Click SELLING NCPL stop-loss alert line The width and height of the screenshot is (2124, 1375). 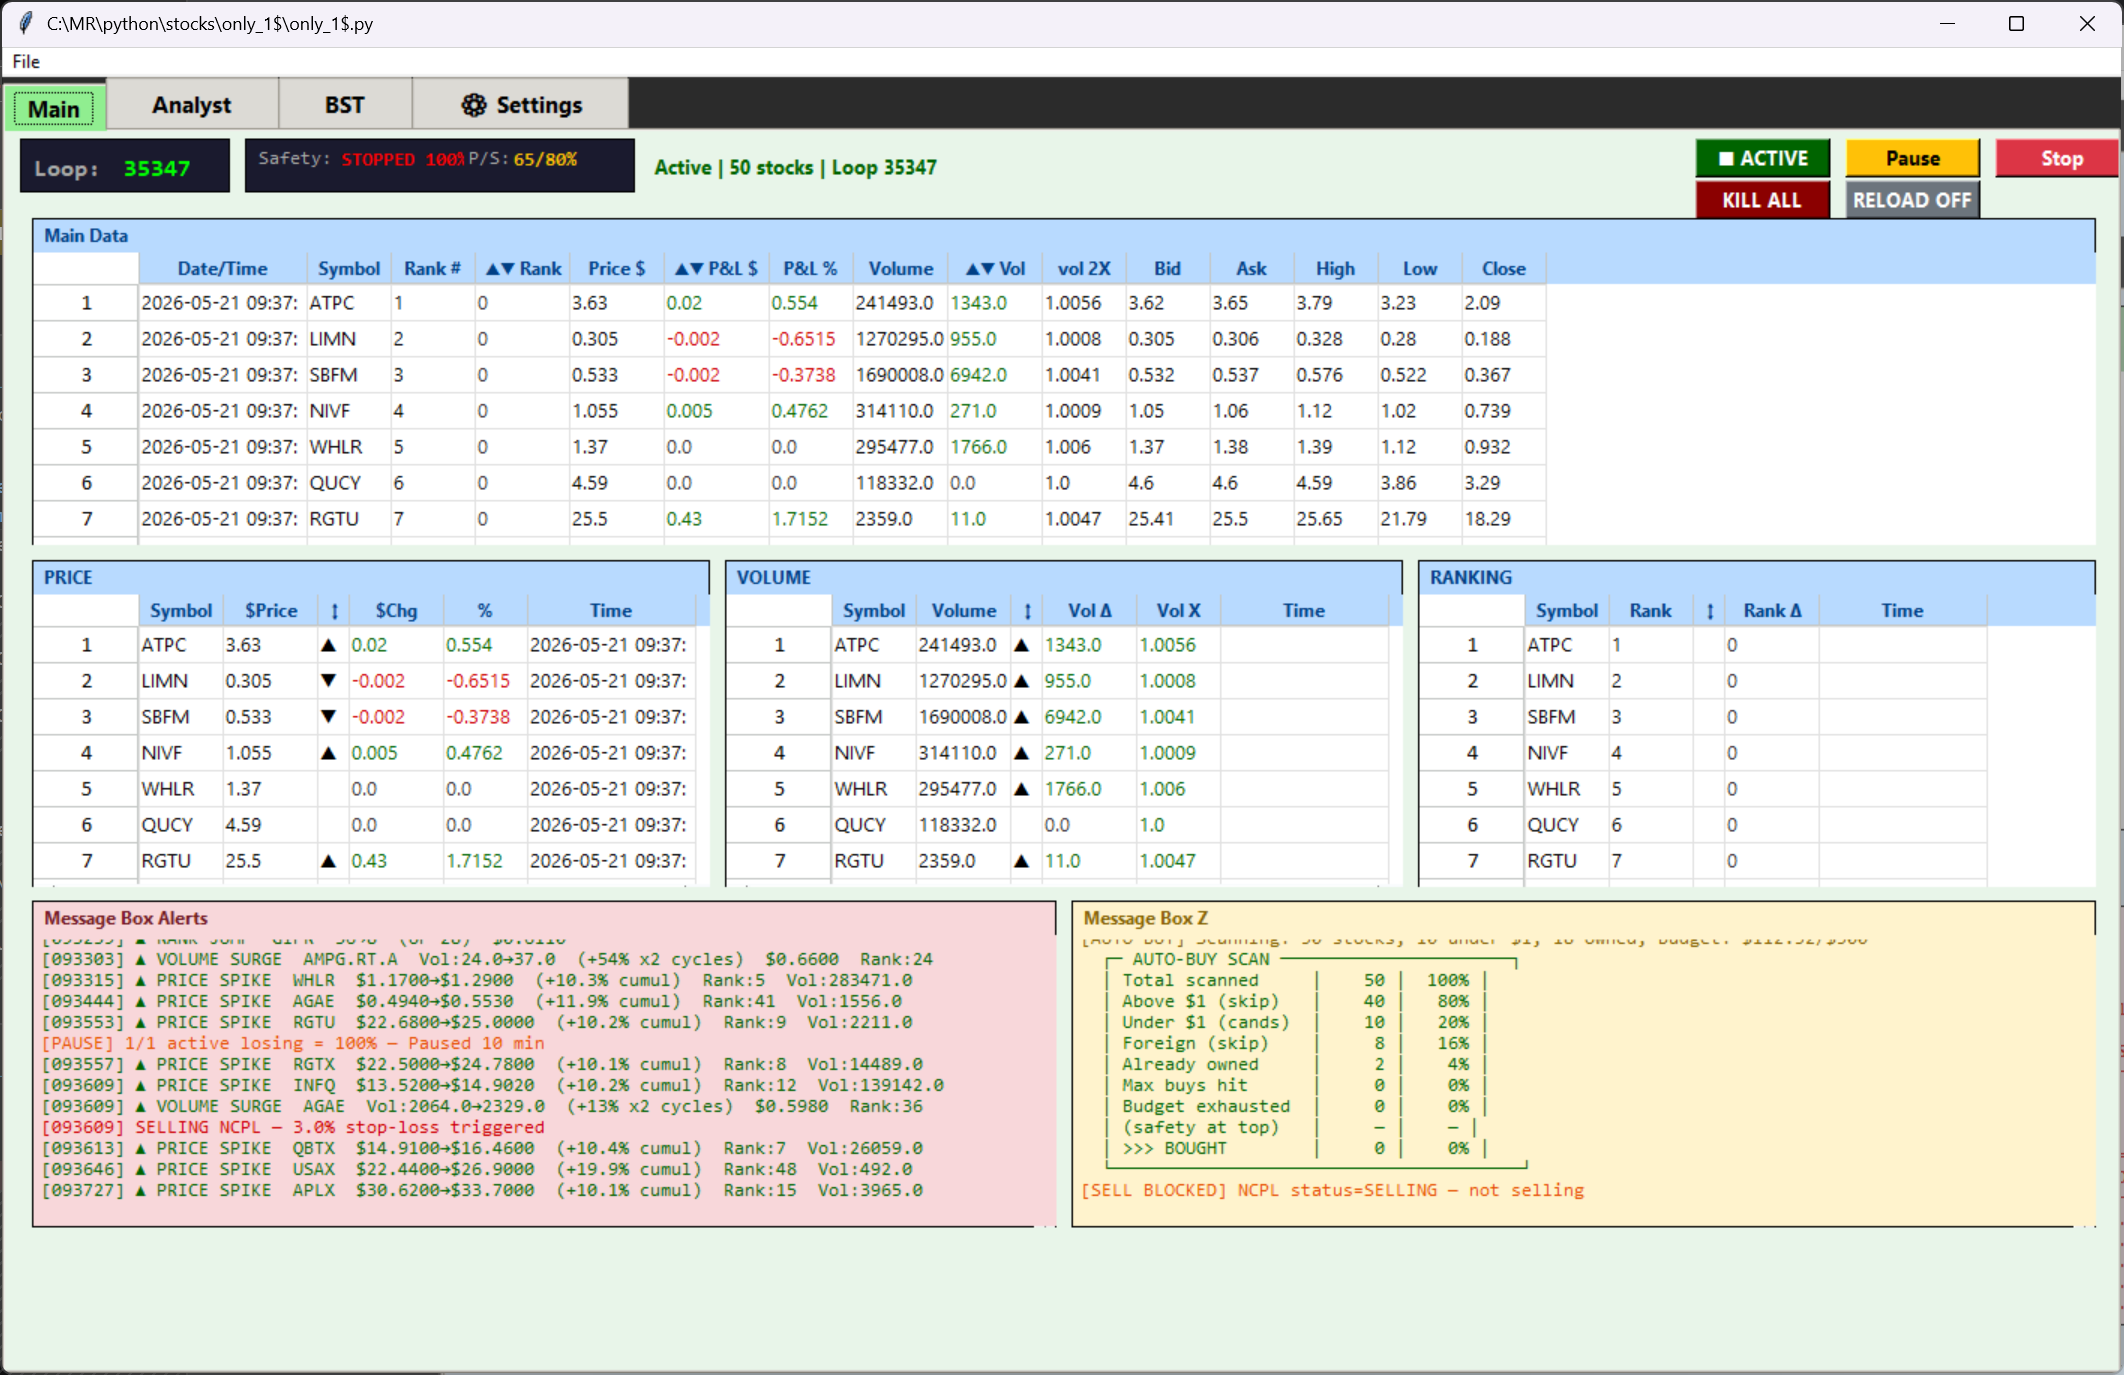(x=293, y=1127)
